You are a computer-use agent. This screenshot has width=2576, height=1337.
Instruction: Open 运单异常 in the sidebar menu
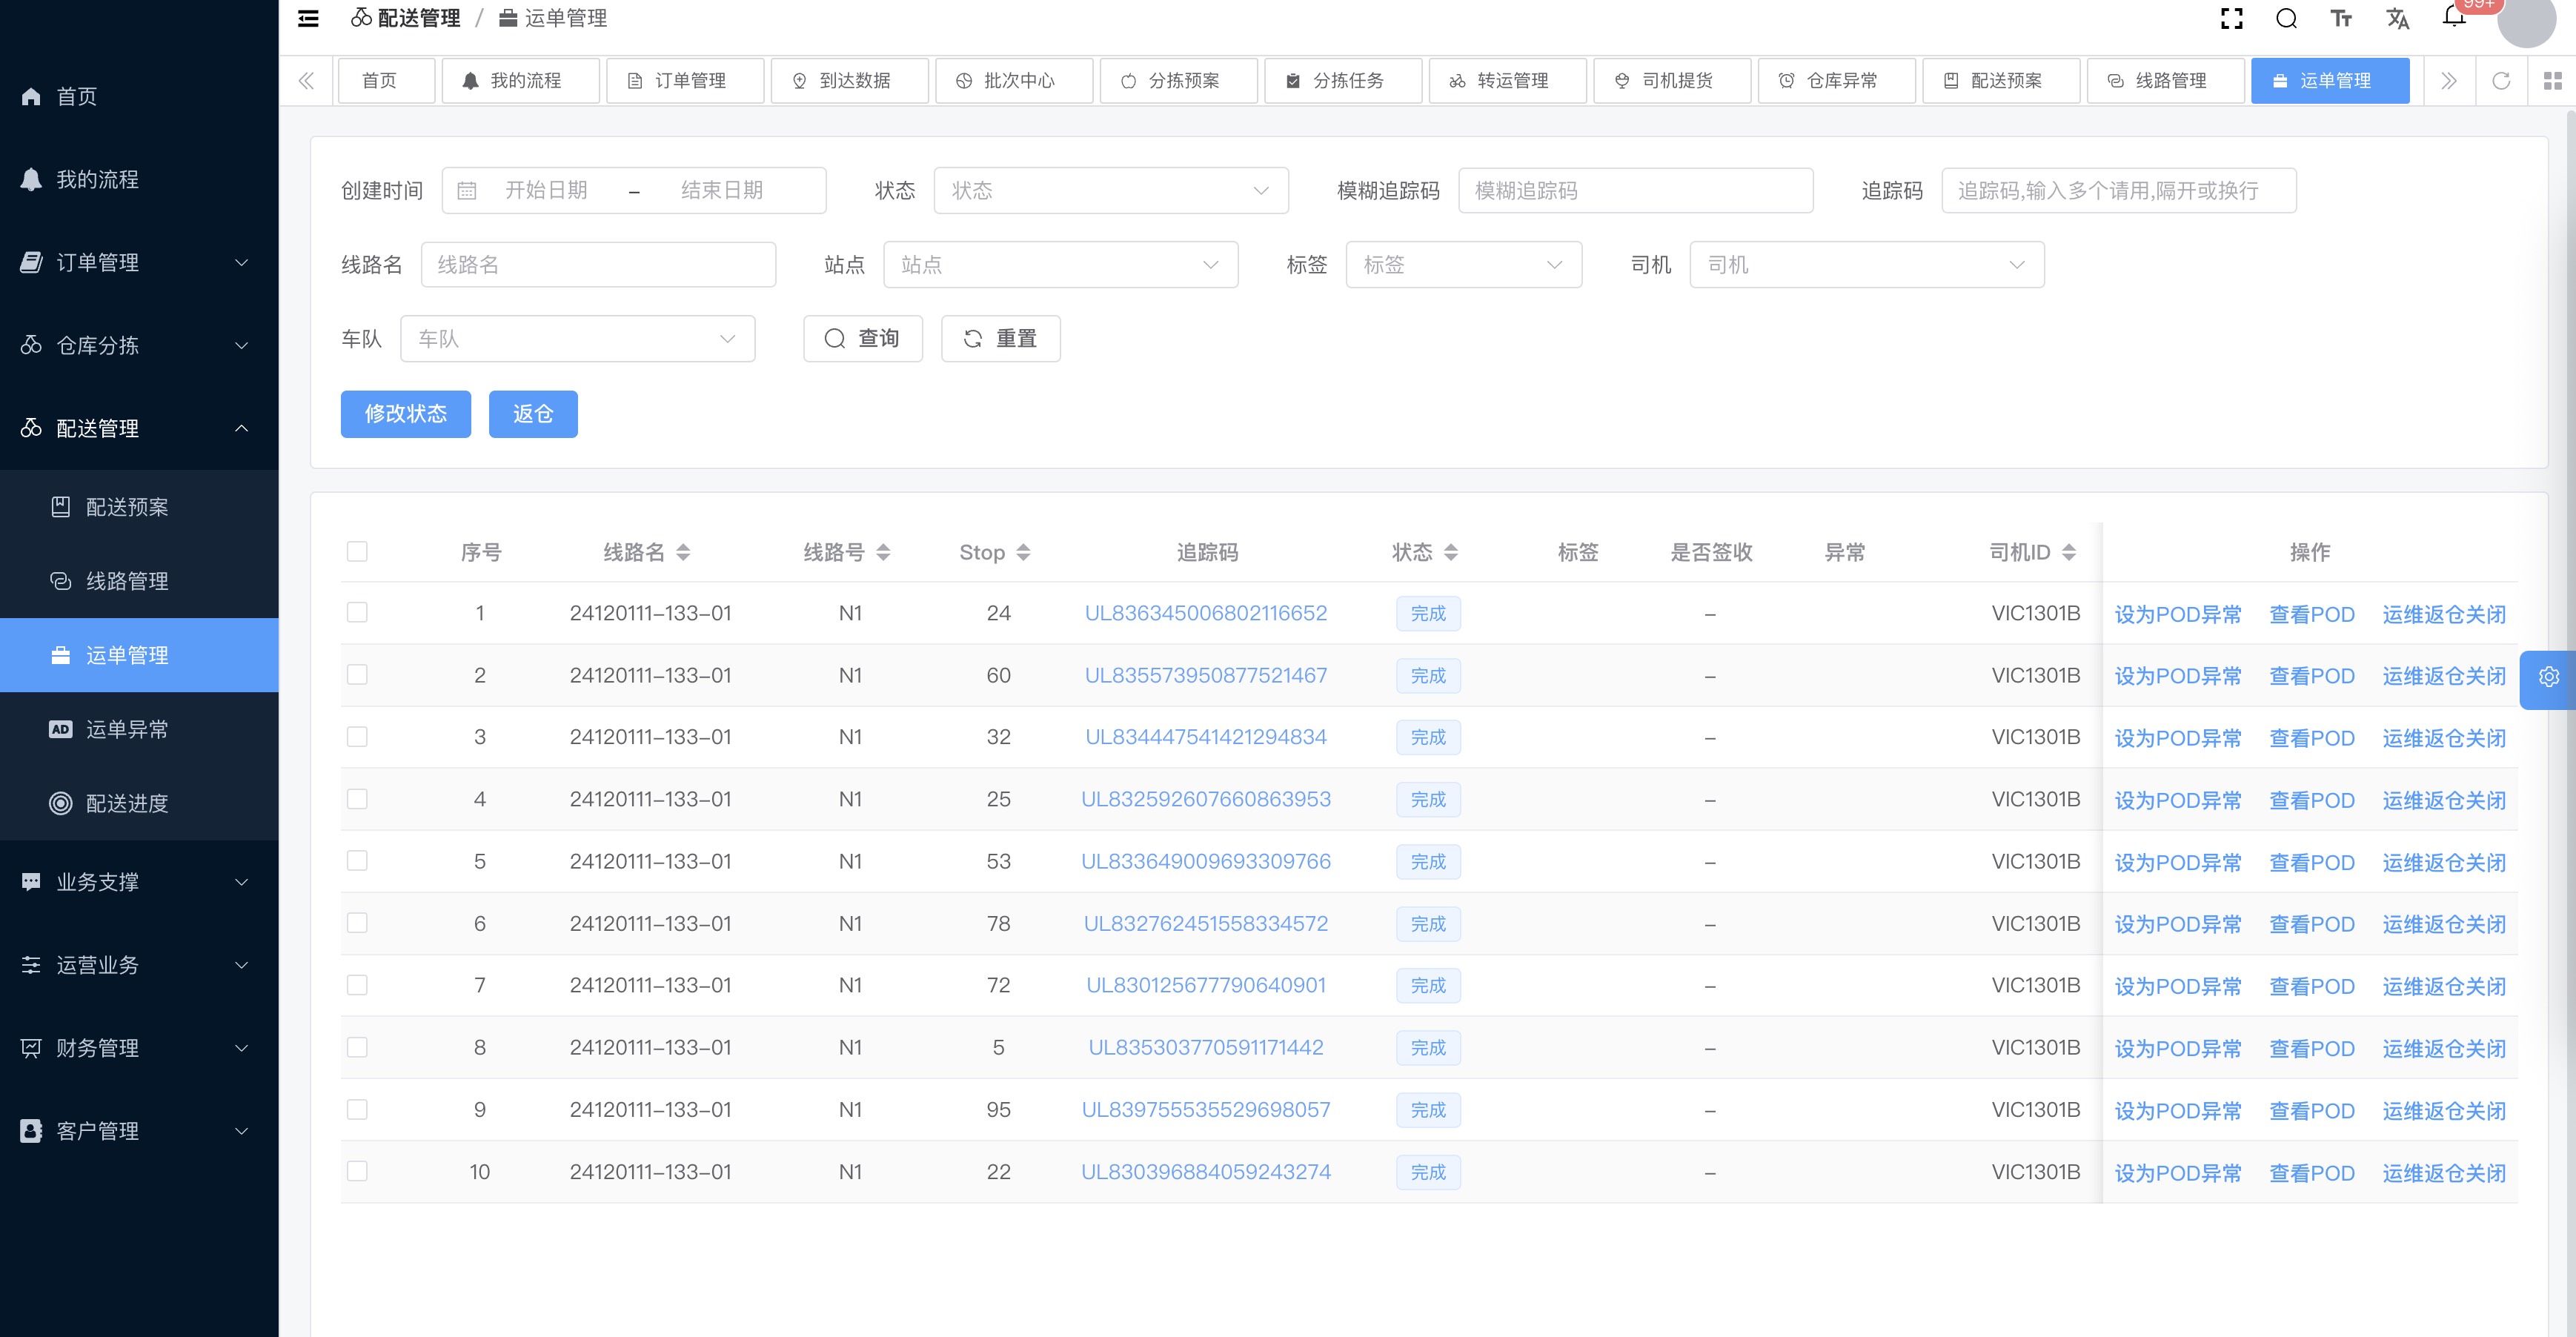[x=127, y=730]
